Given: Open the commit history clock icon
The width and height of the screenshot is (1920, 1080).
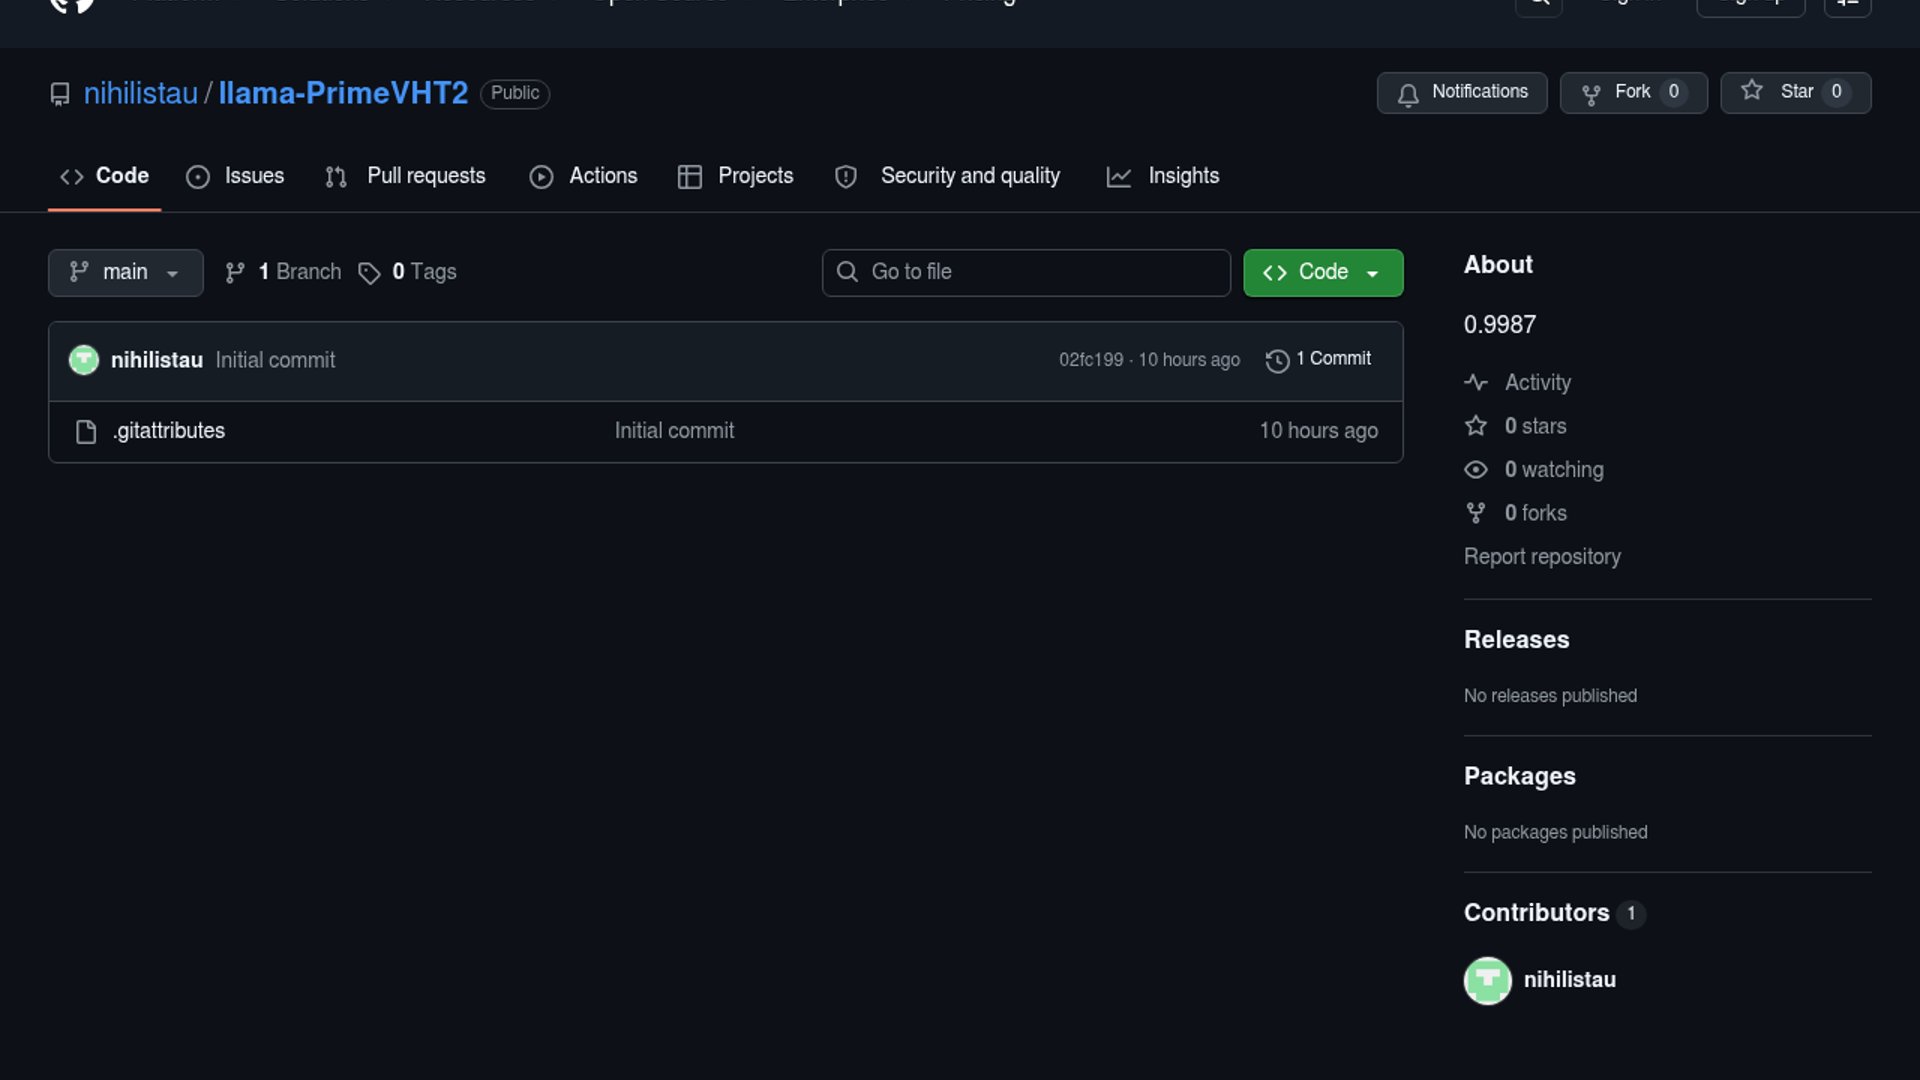Looking at the screenshot, I should 1277,360.
